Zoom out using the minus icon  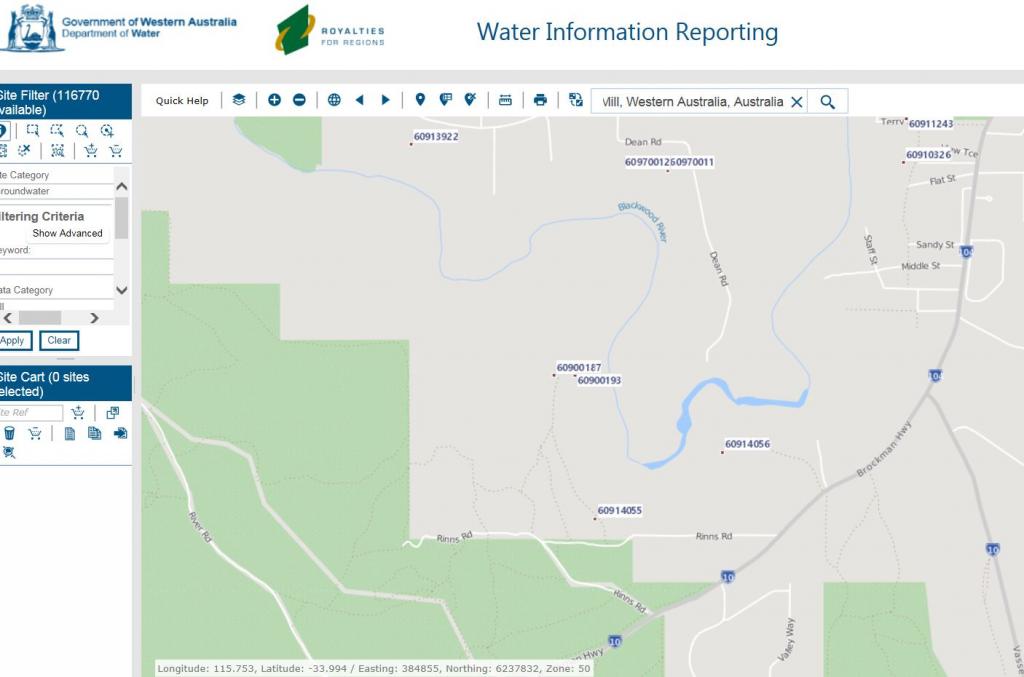coord(299,100)
